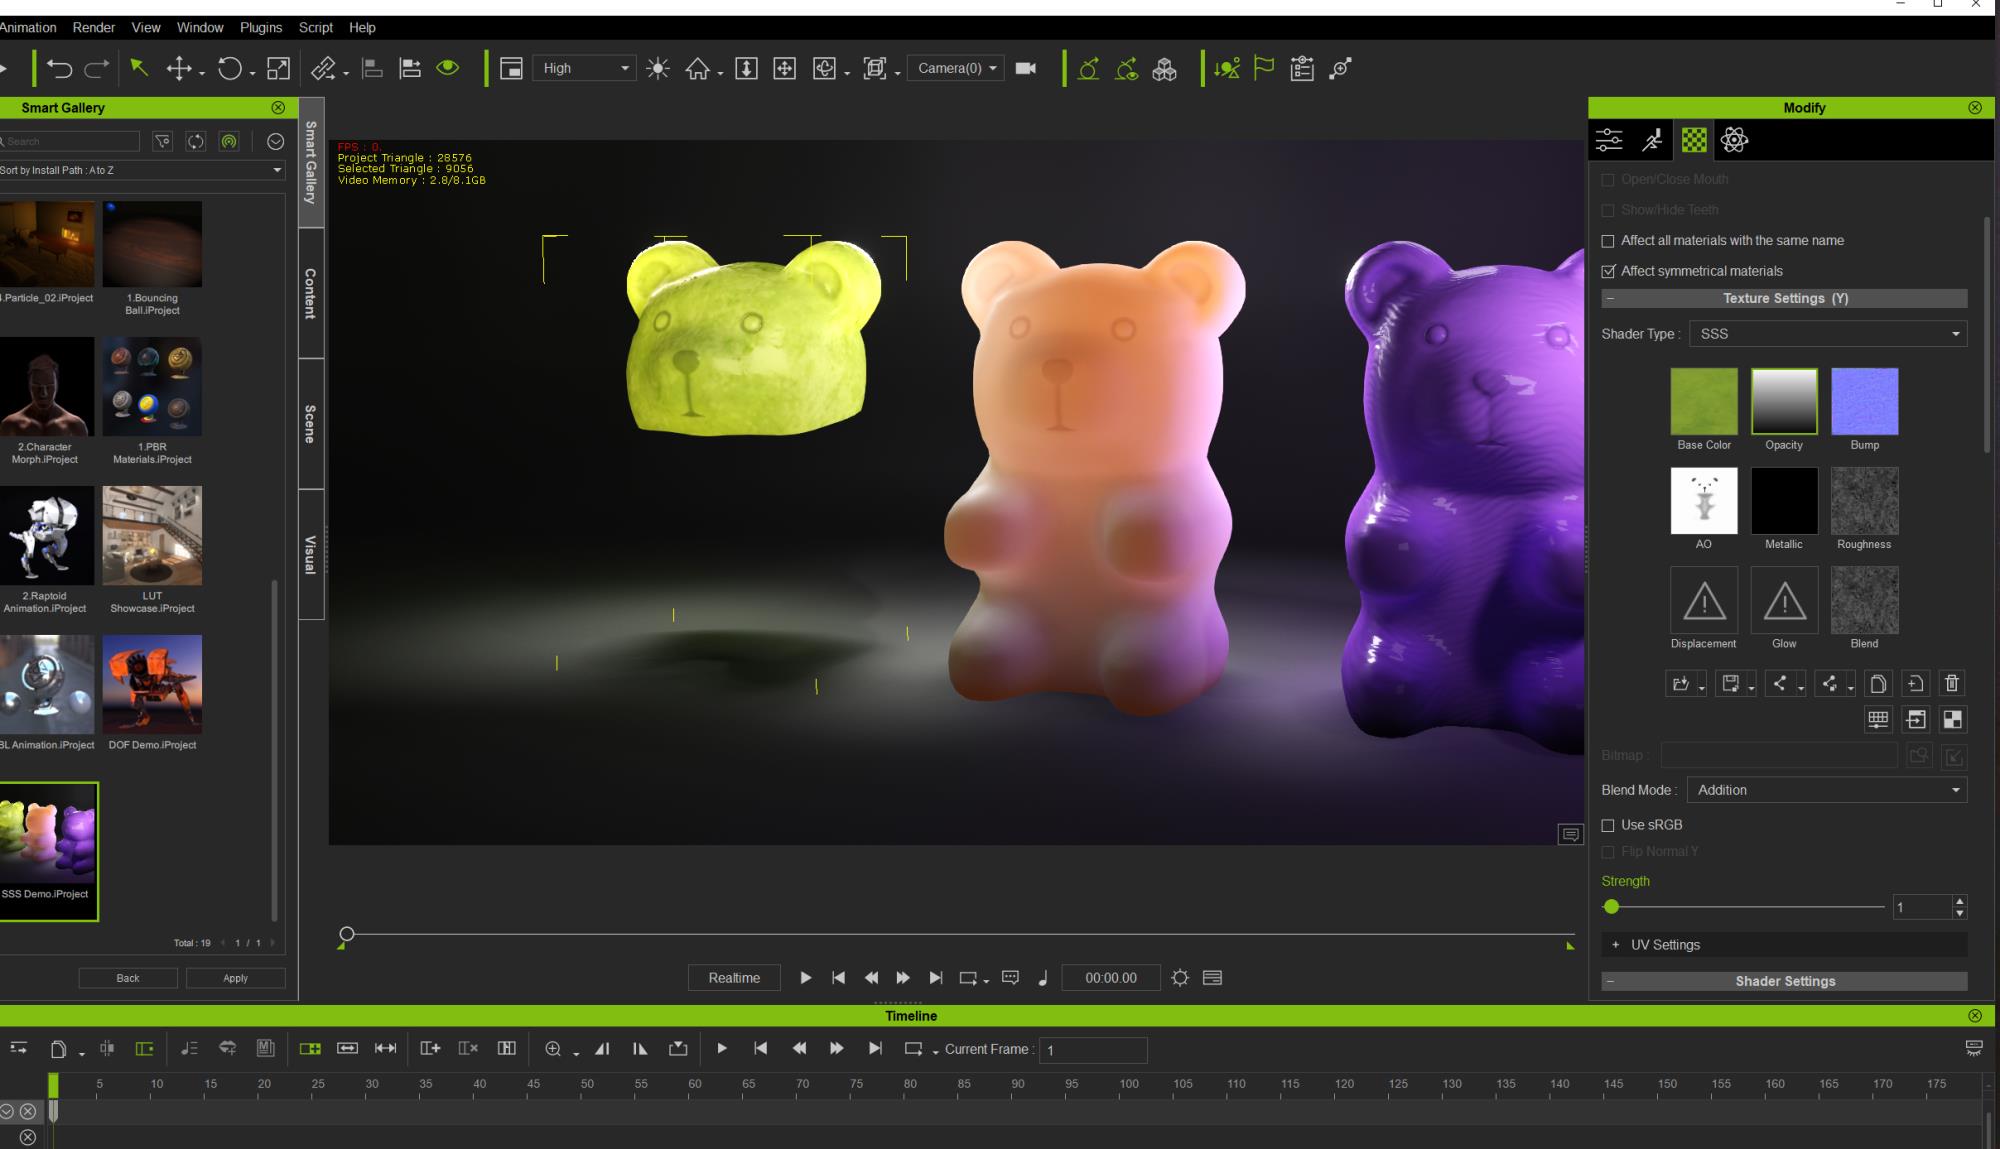Open the atom physics tab in Modify
This screenshot has width=2000, height=1149.
[1735, 140]
